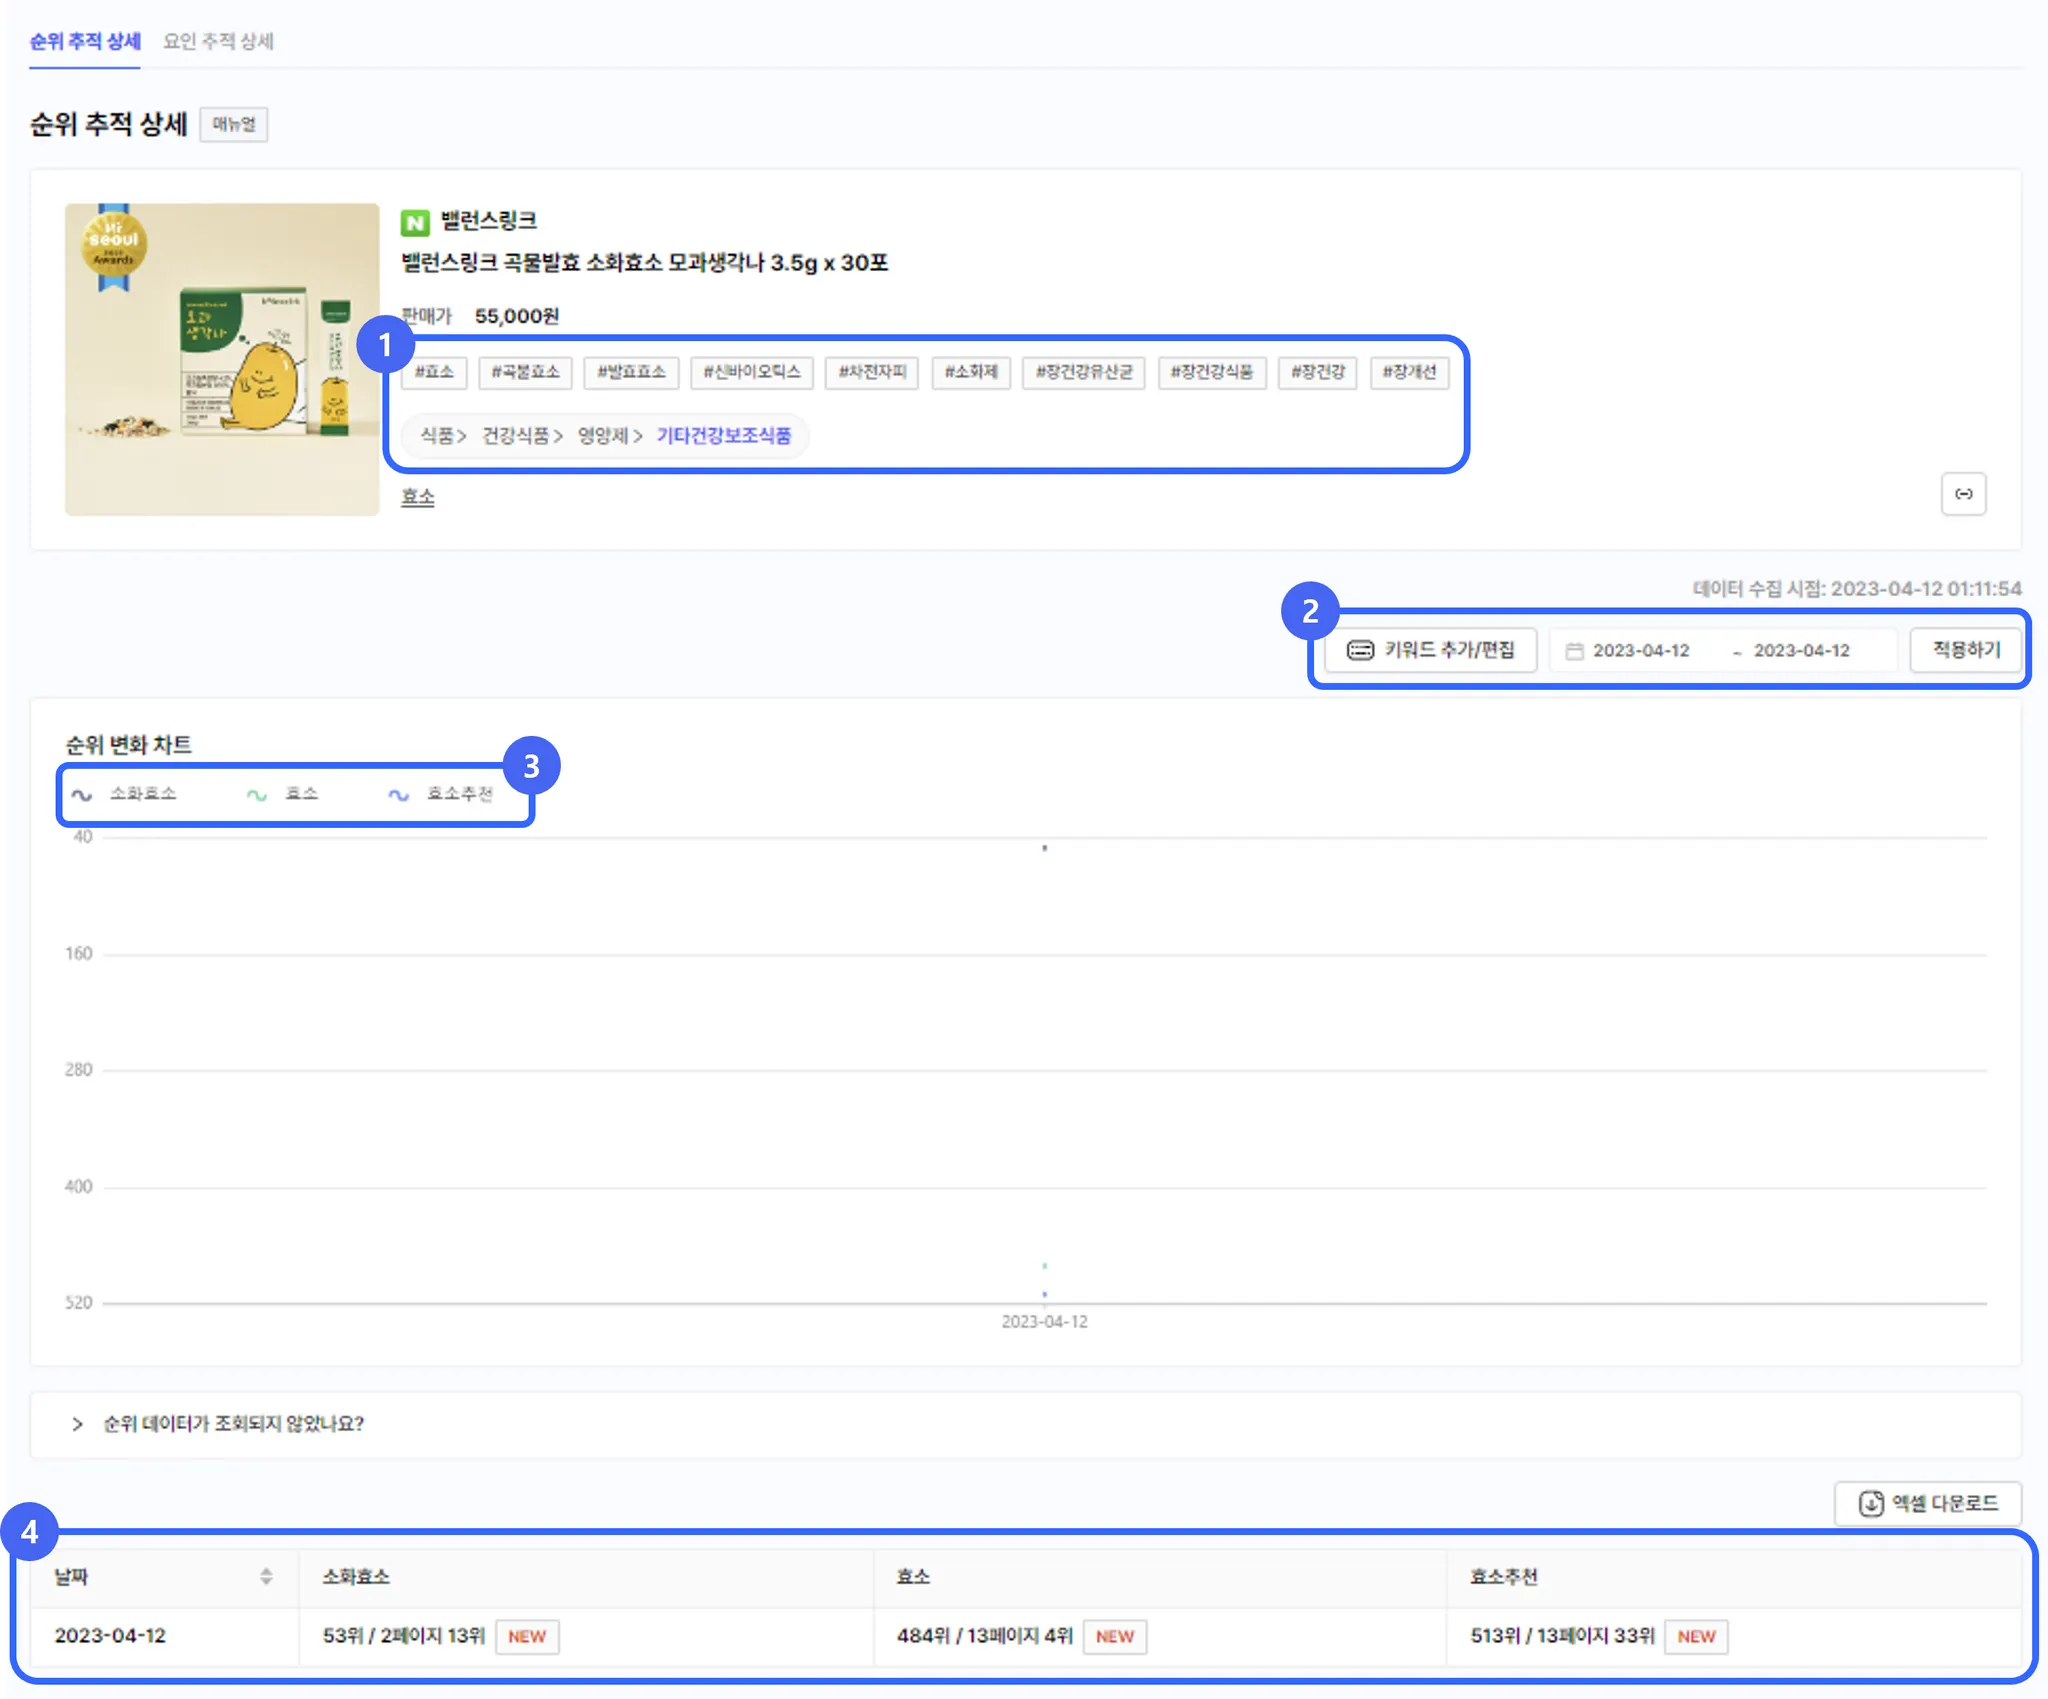The height and width of the screenshot is (1699, 2048).
Task: Open the end date 2023-04-12 picker
Action: (1801, 651)
